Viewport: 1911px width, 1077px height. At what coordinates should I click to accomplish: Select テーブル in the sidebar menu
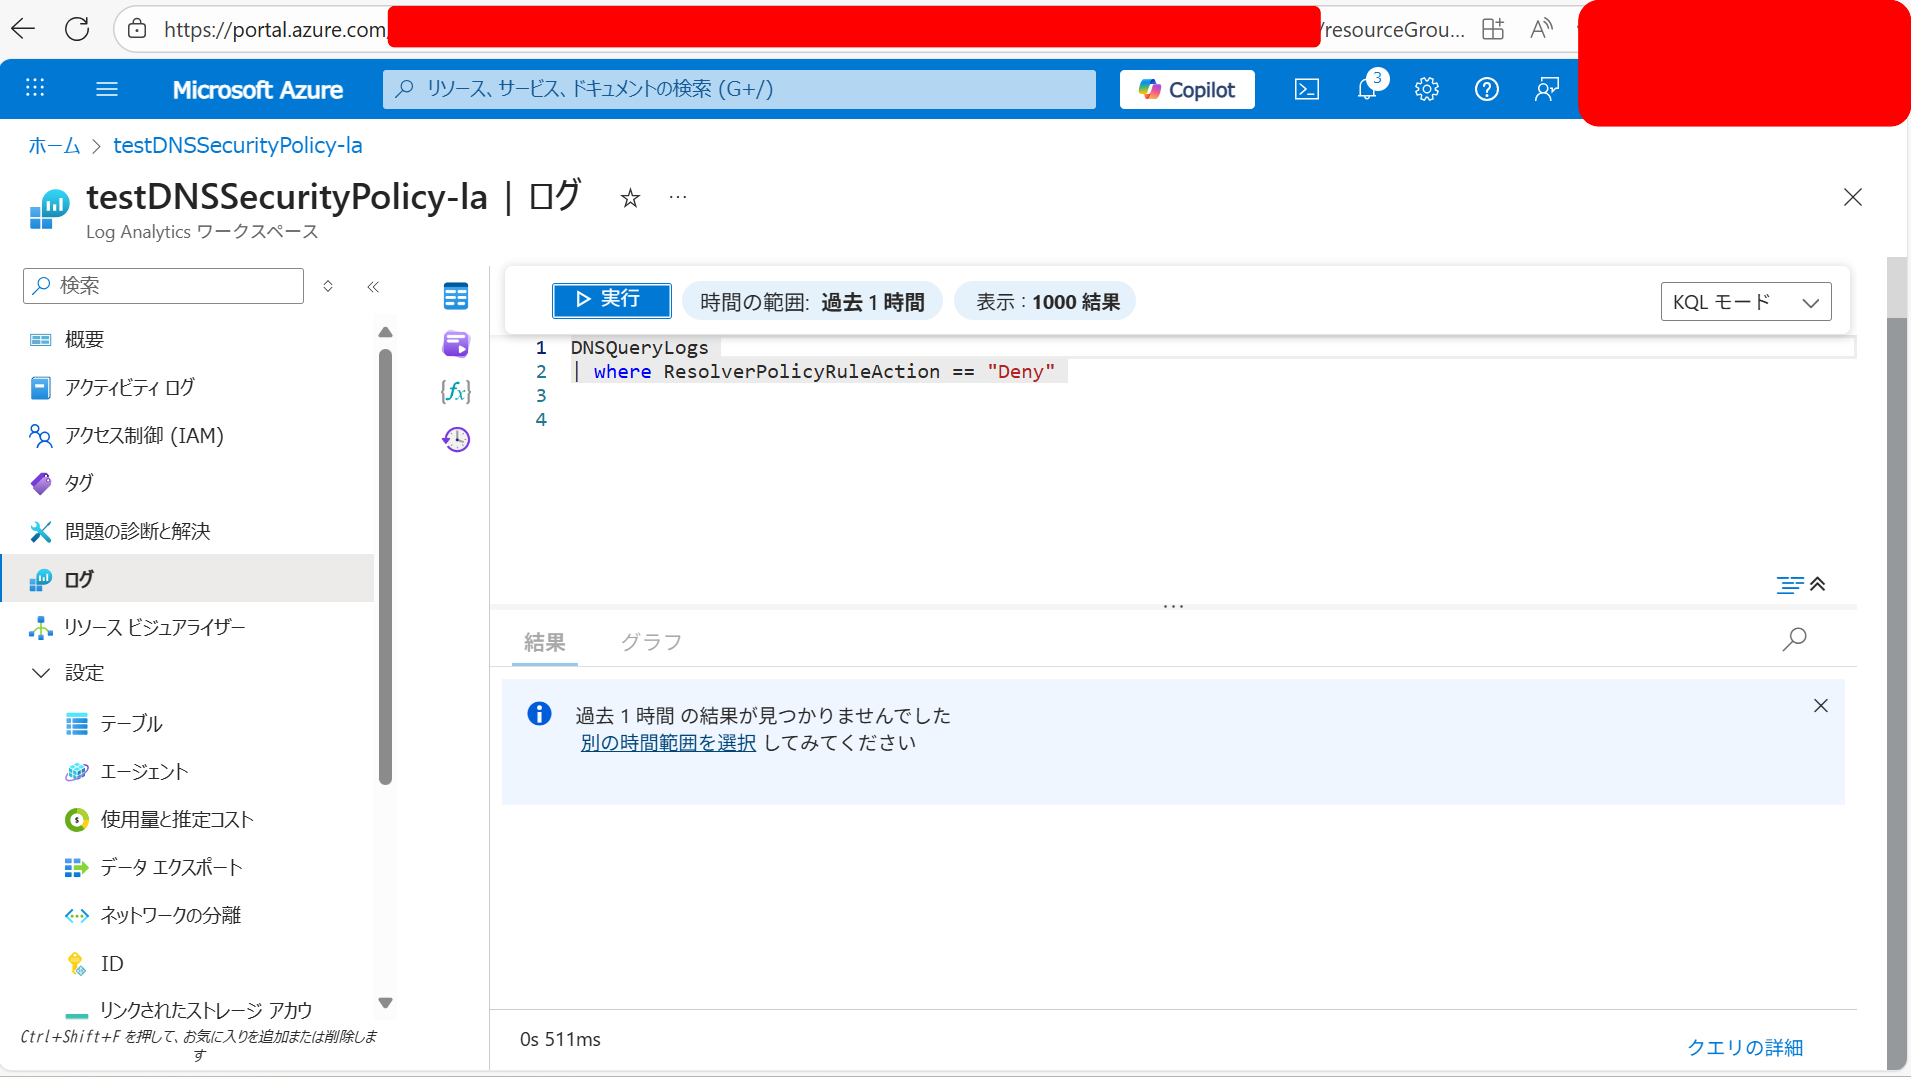131,723
